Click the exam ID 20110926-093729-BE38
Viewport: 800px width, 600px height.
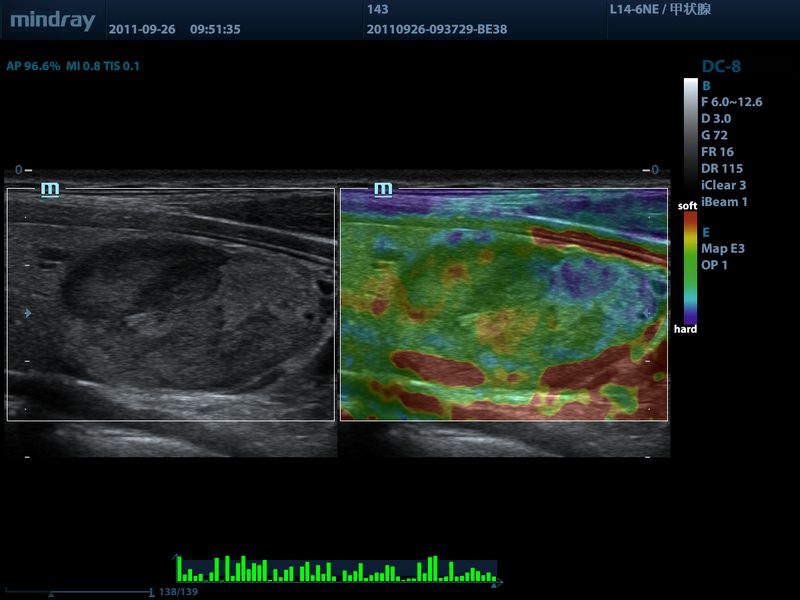[437, 29]
